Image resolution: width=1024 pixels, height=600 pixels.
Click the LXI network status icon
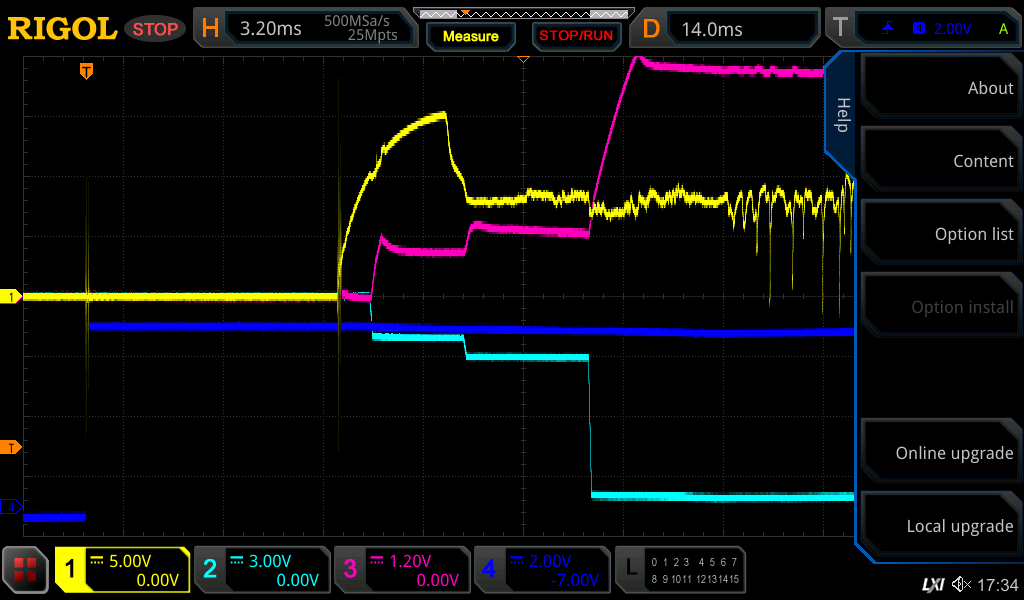tap(933, 584)
